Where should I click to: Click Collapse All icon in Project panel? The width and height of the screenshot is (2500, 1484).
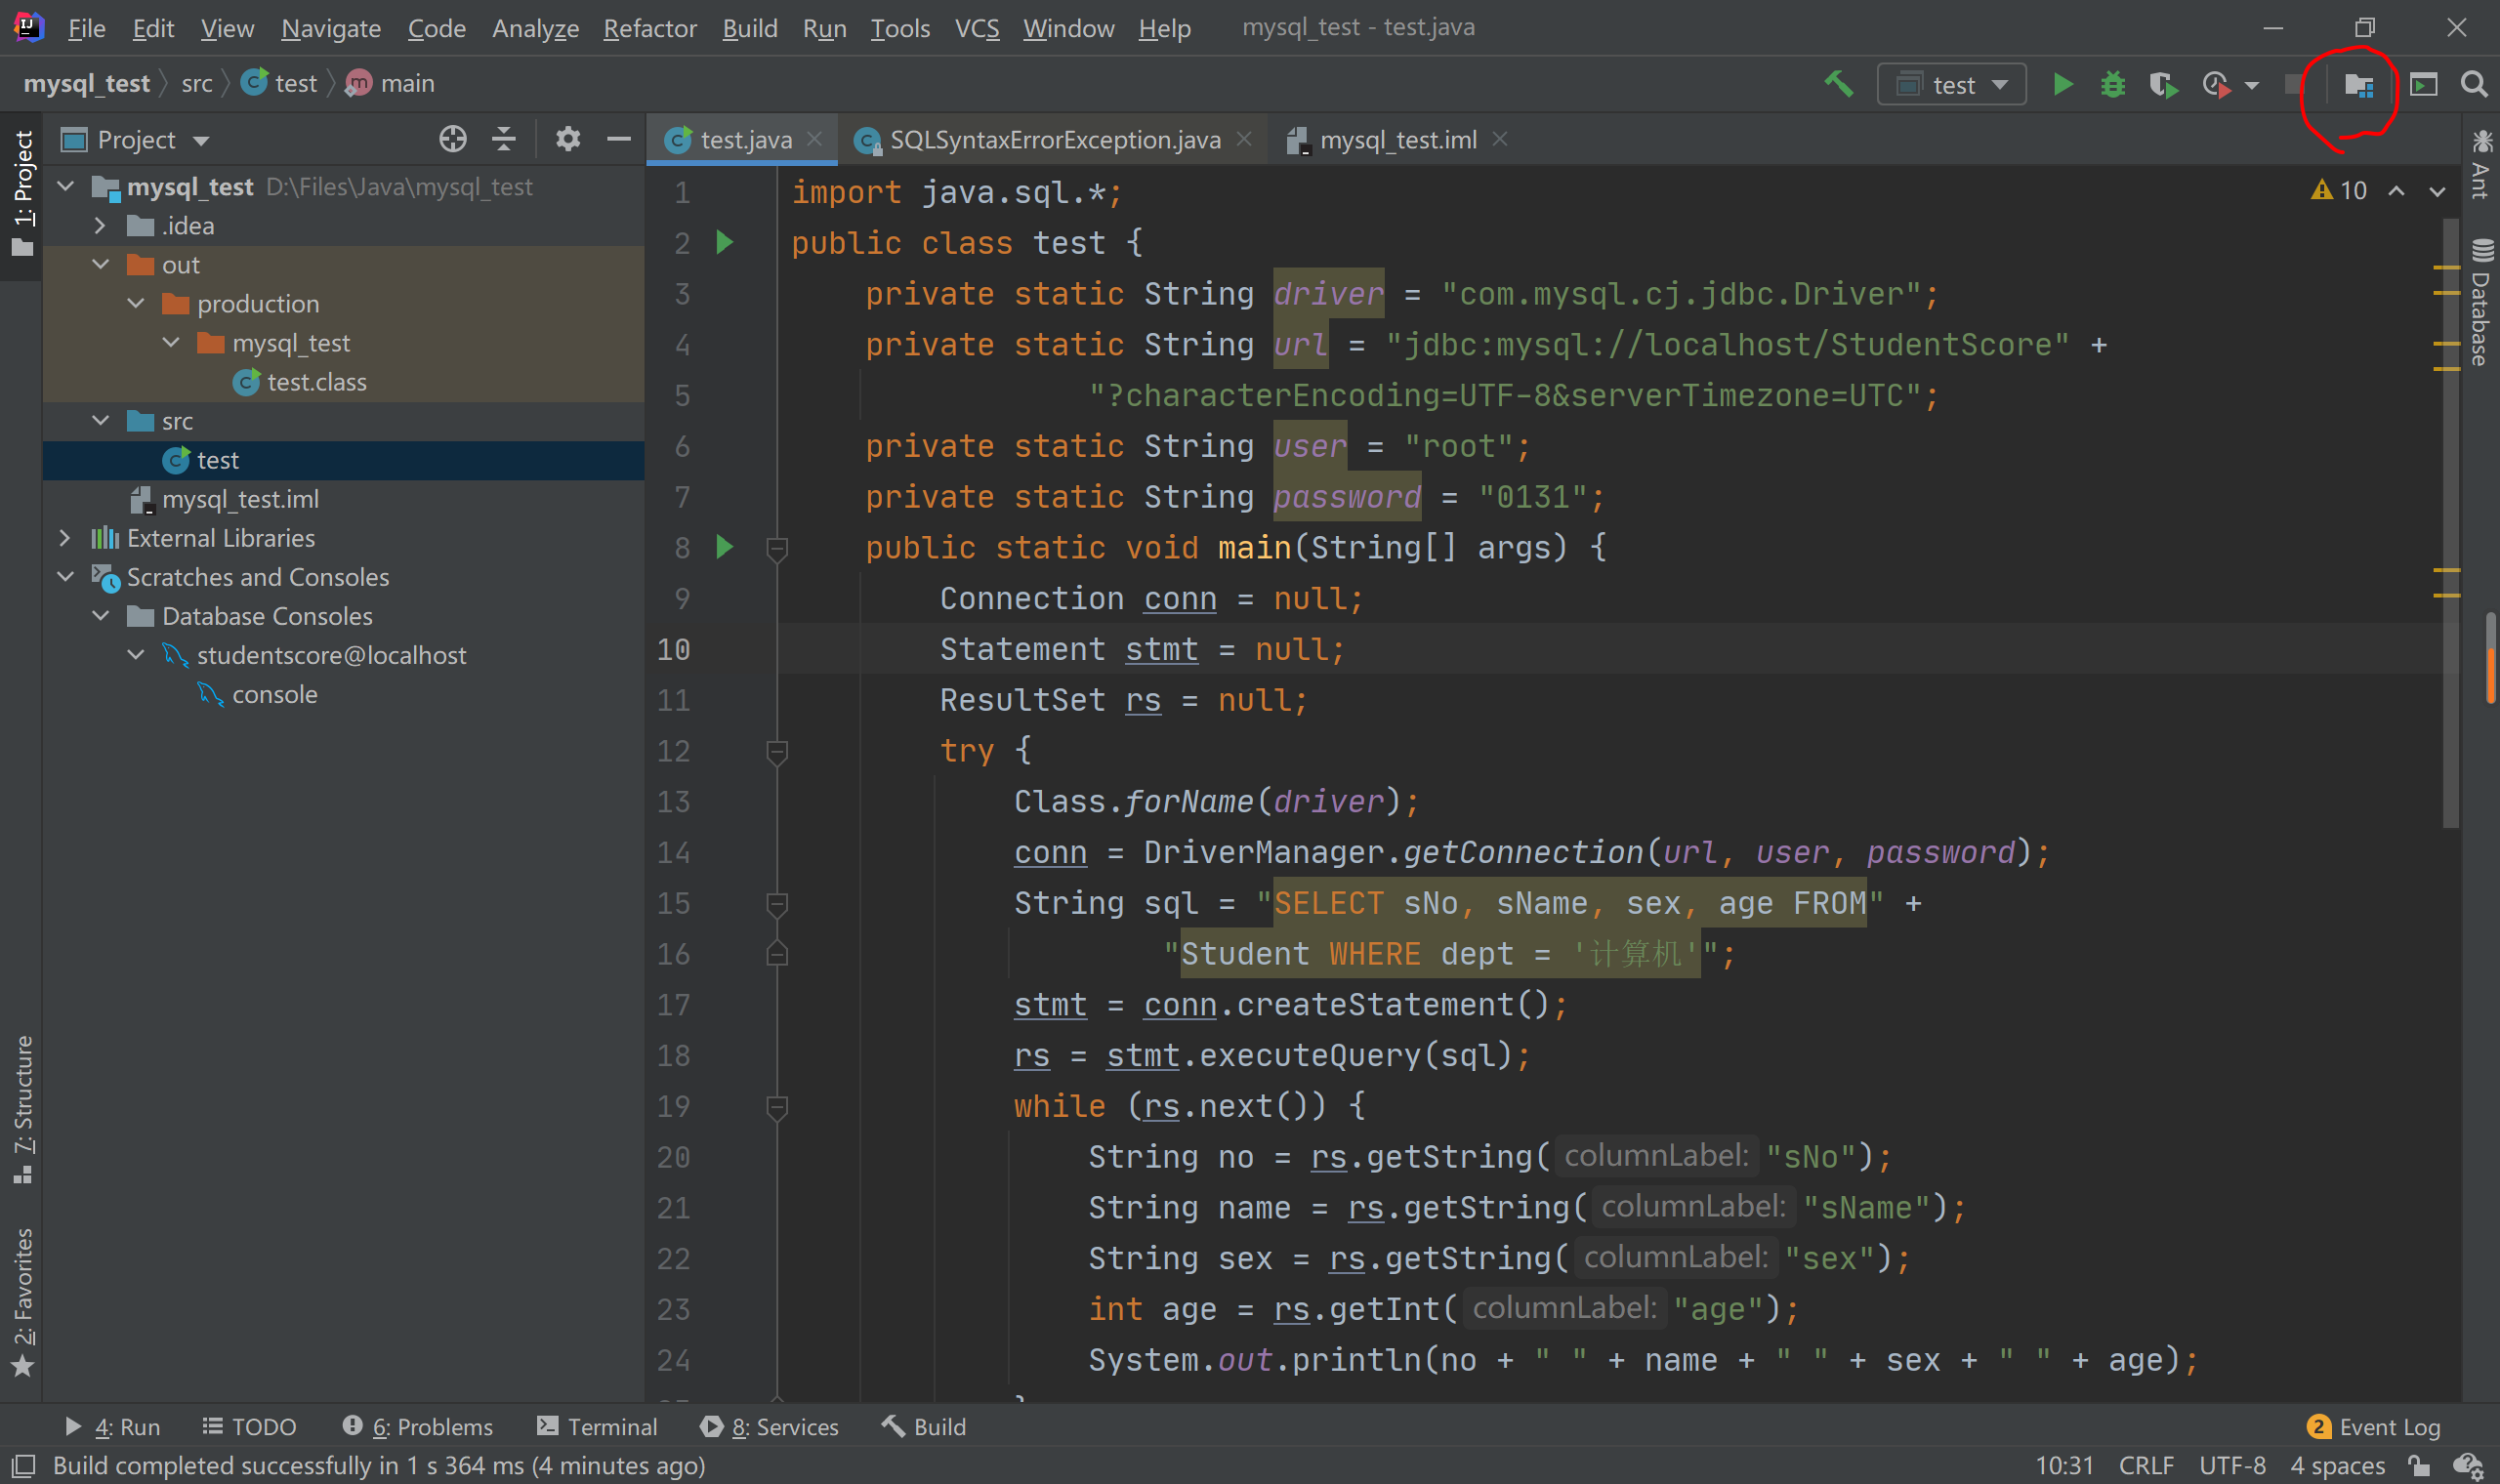(504, 139)
